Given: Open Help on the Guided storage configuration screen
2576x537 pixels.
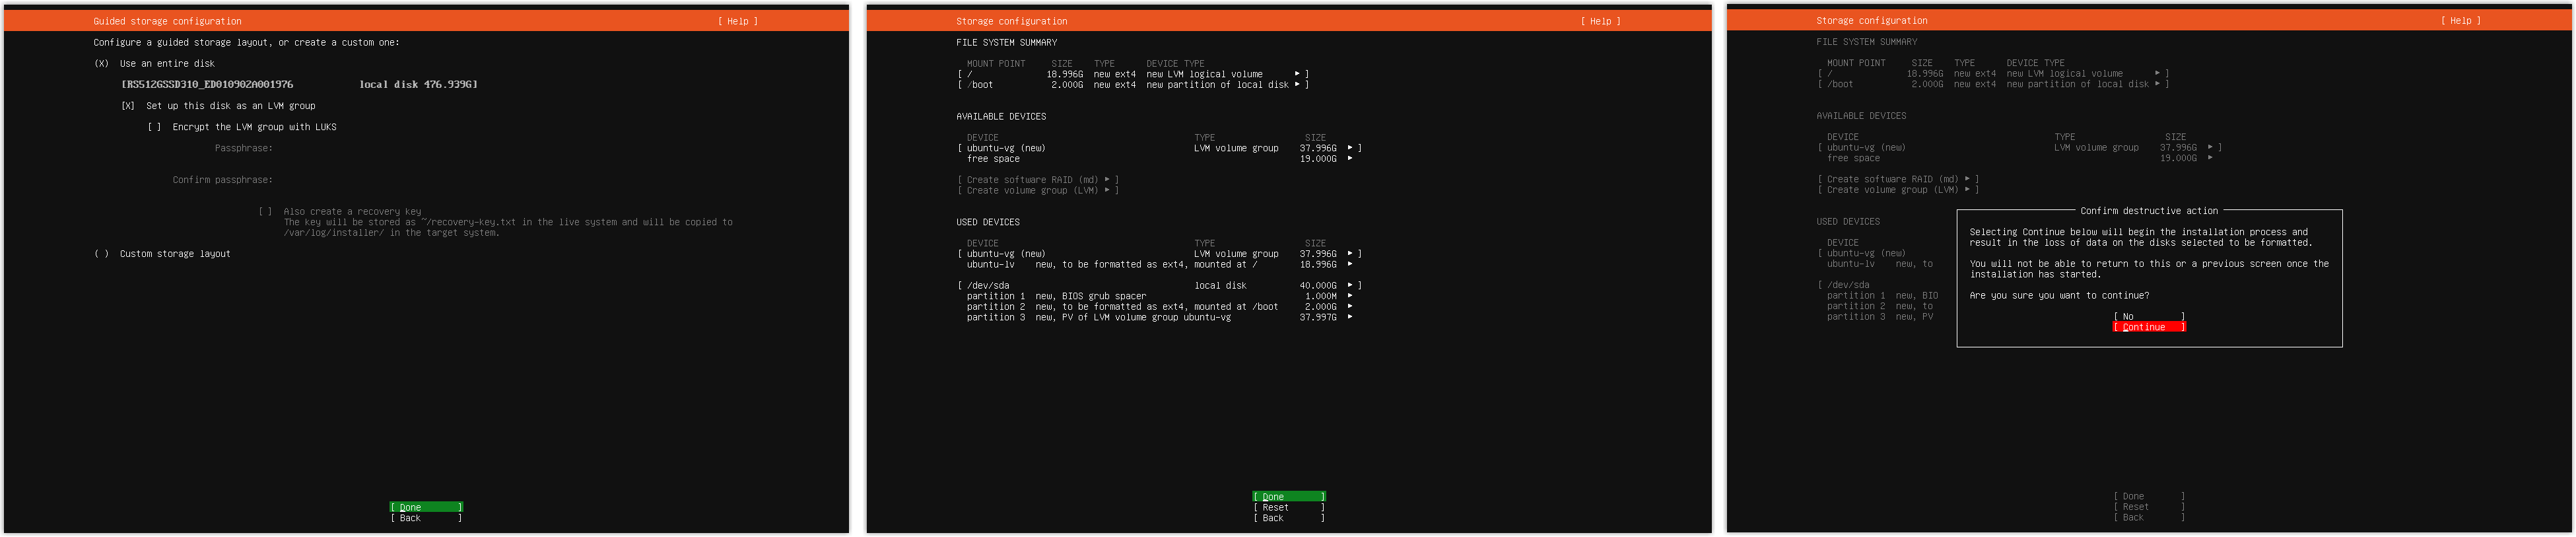Looking at the screenshot, I should [737, 21].
